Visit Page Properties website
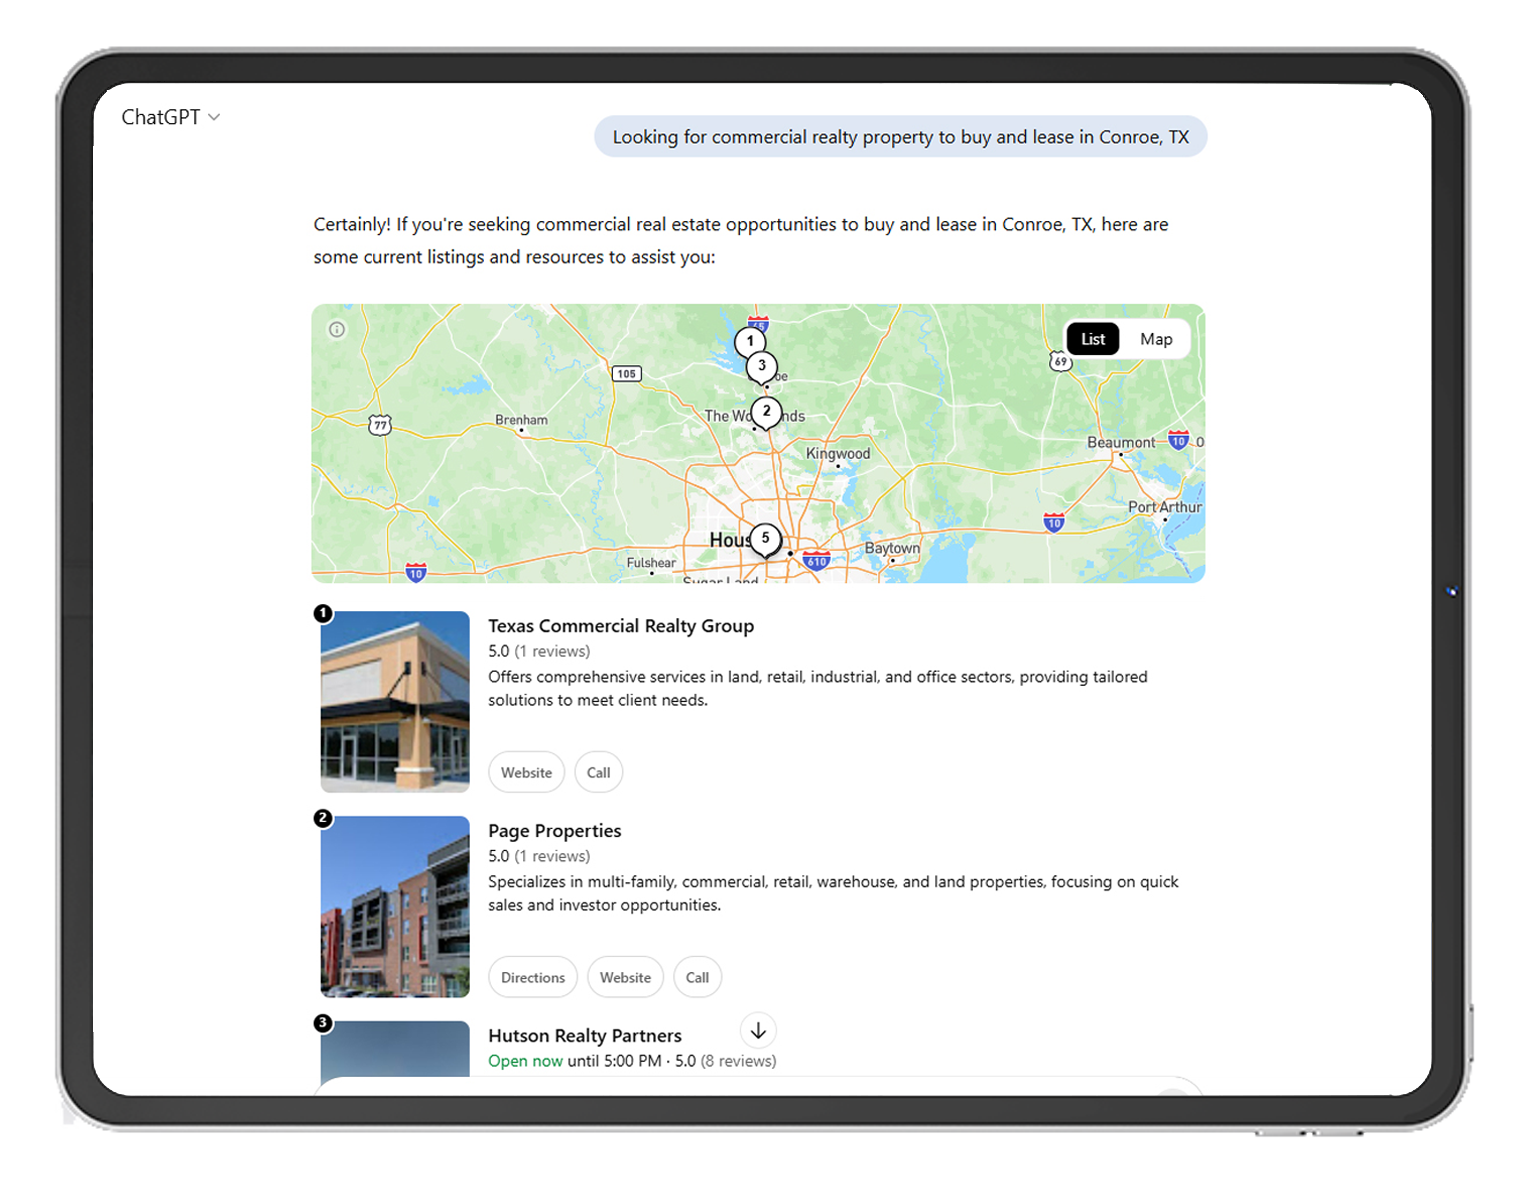This screenshot has height=1180, width=1516. point(625,977)
